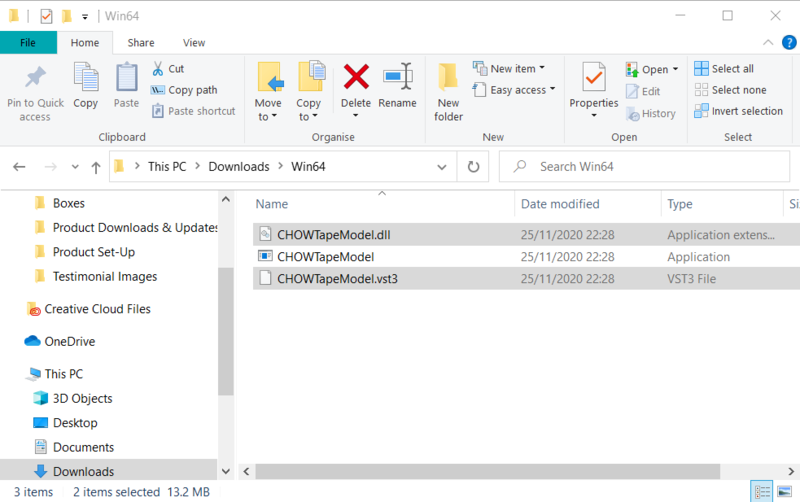The height and width of the screenshot is (502, 800).
Task: Click Invert selection
Action: [x=738, y=111]
